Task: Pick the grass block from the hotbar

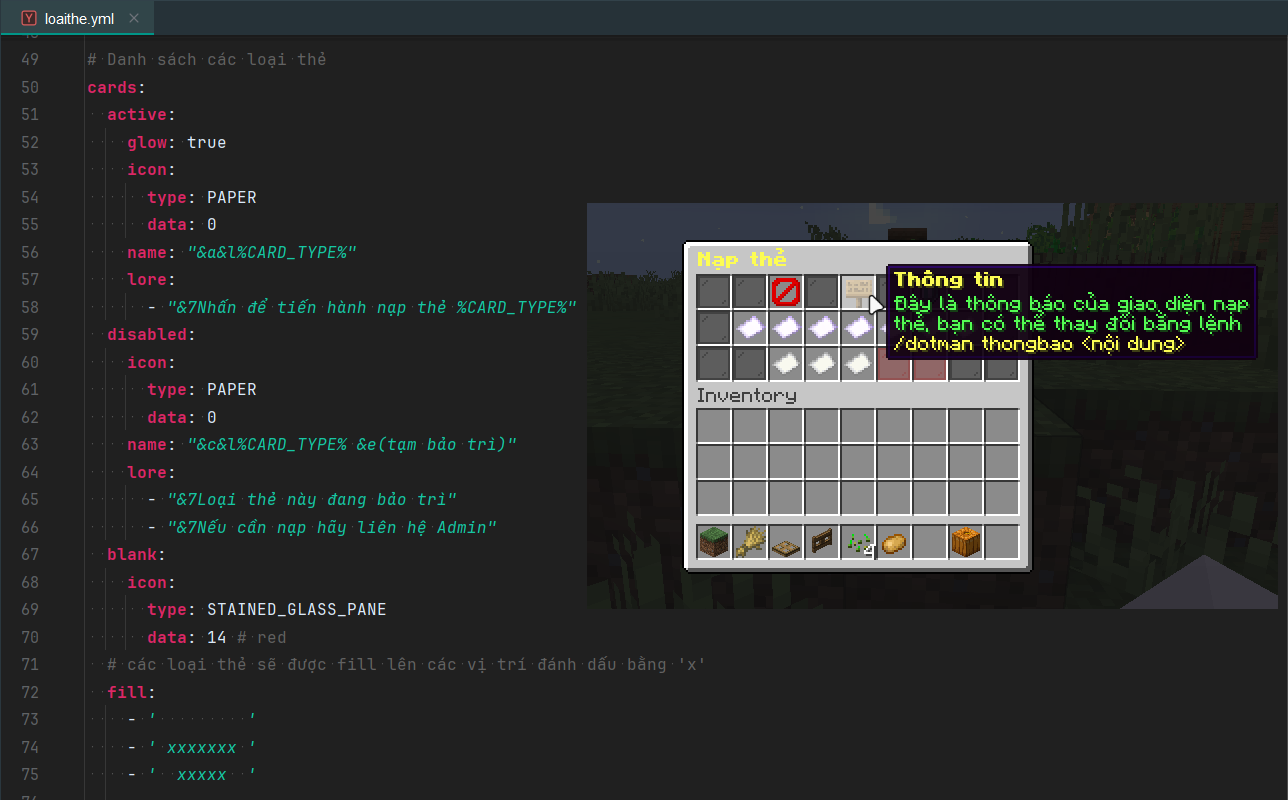Action: 714,542
